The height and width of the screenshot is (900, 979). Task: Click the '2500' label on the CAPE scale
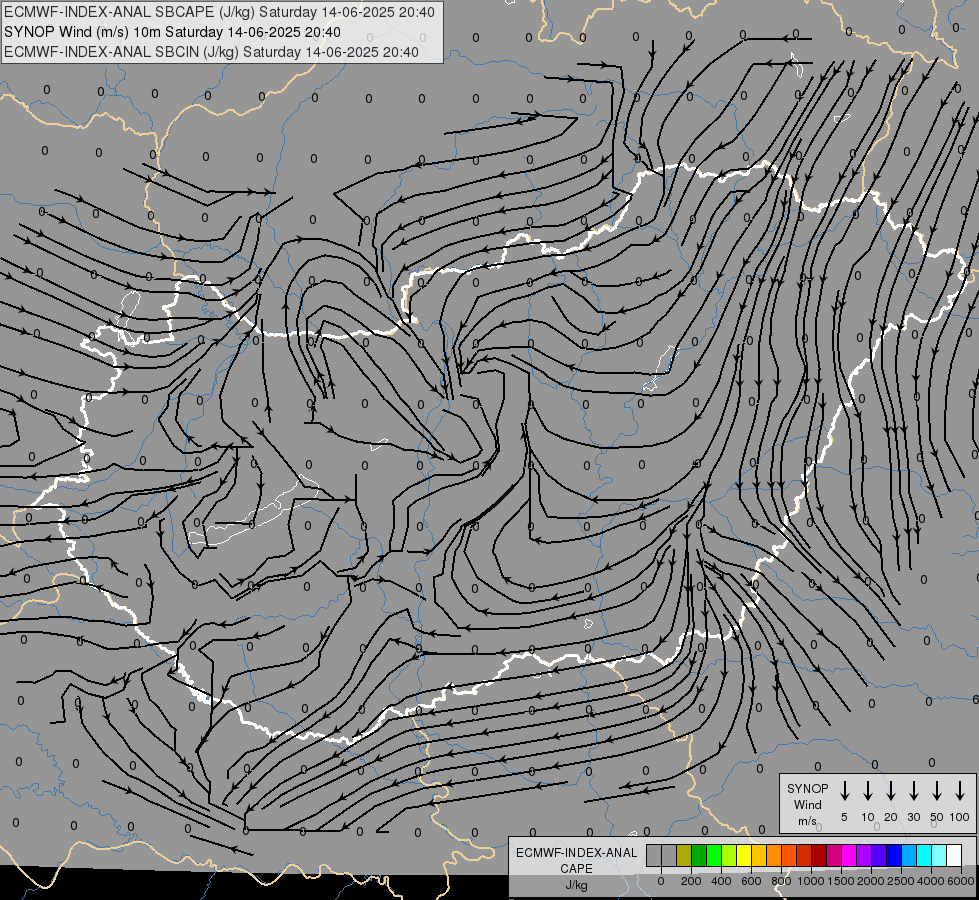[901, 881]
